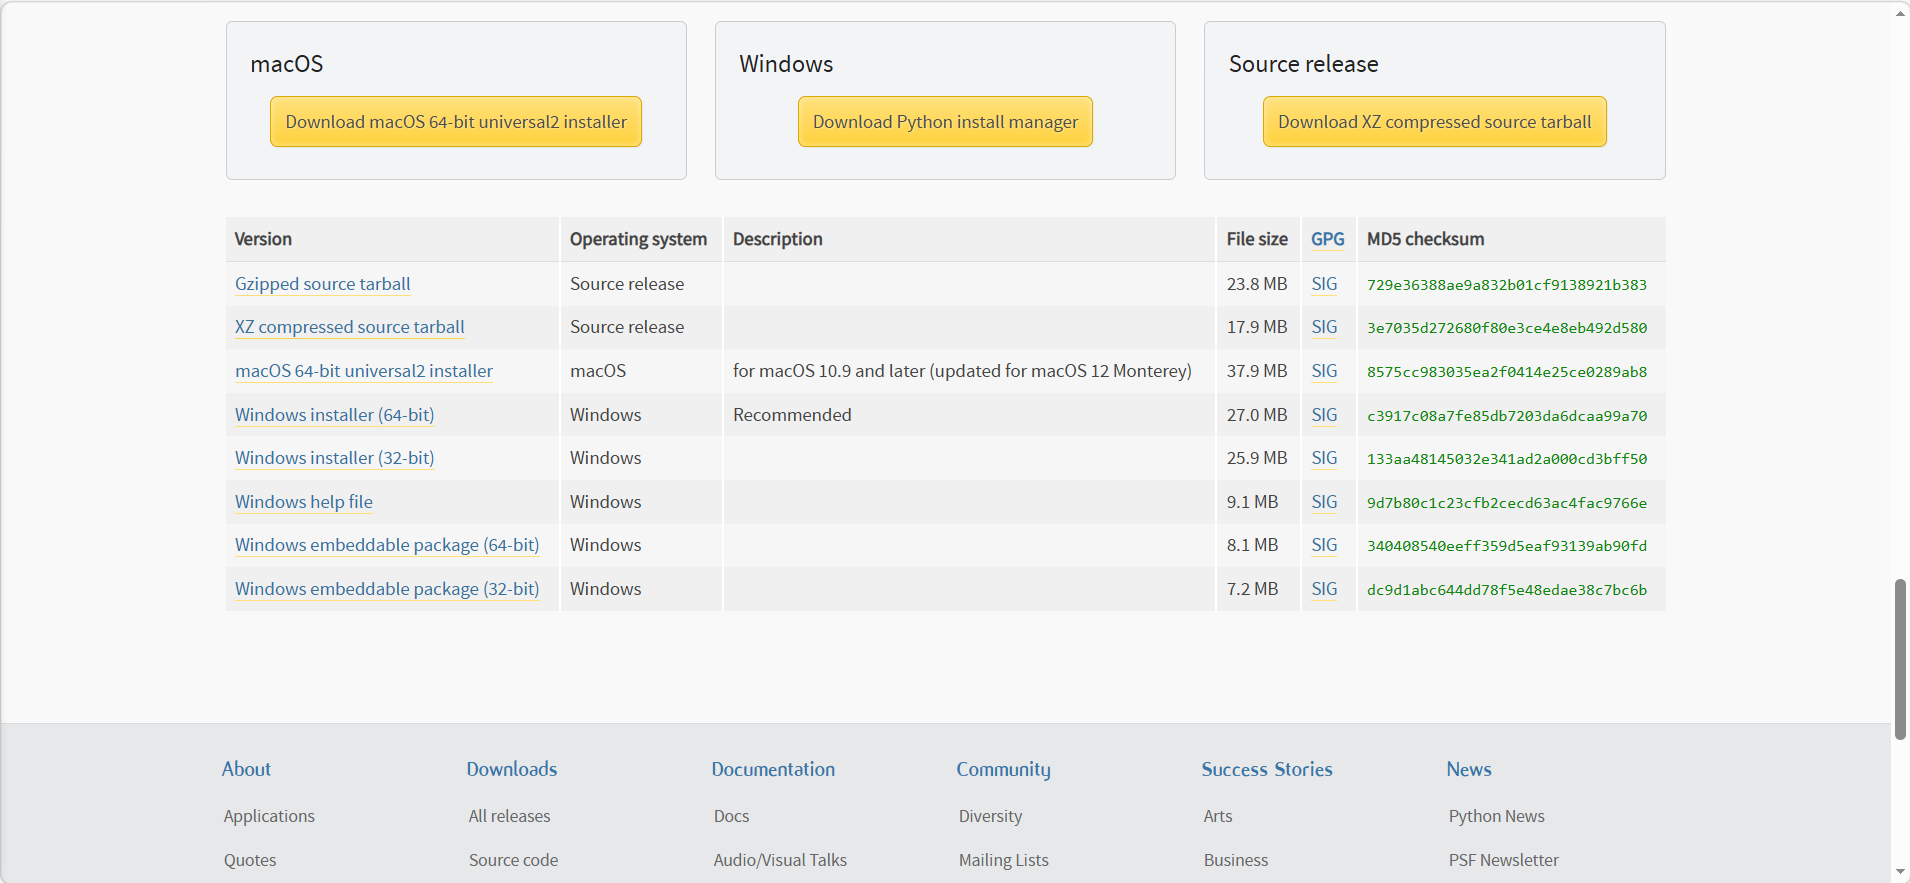The width and height of the screenshot is (1910, 883).
Task: Click Download macOS 64-bit universal2 installer button
Action: [x=456, y=122]
